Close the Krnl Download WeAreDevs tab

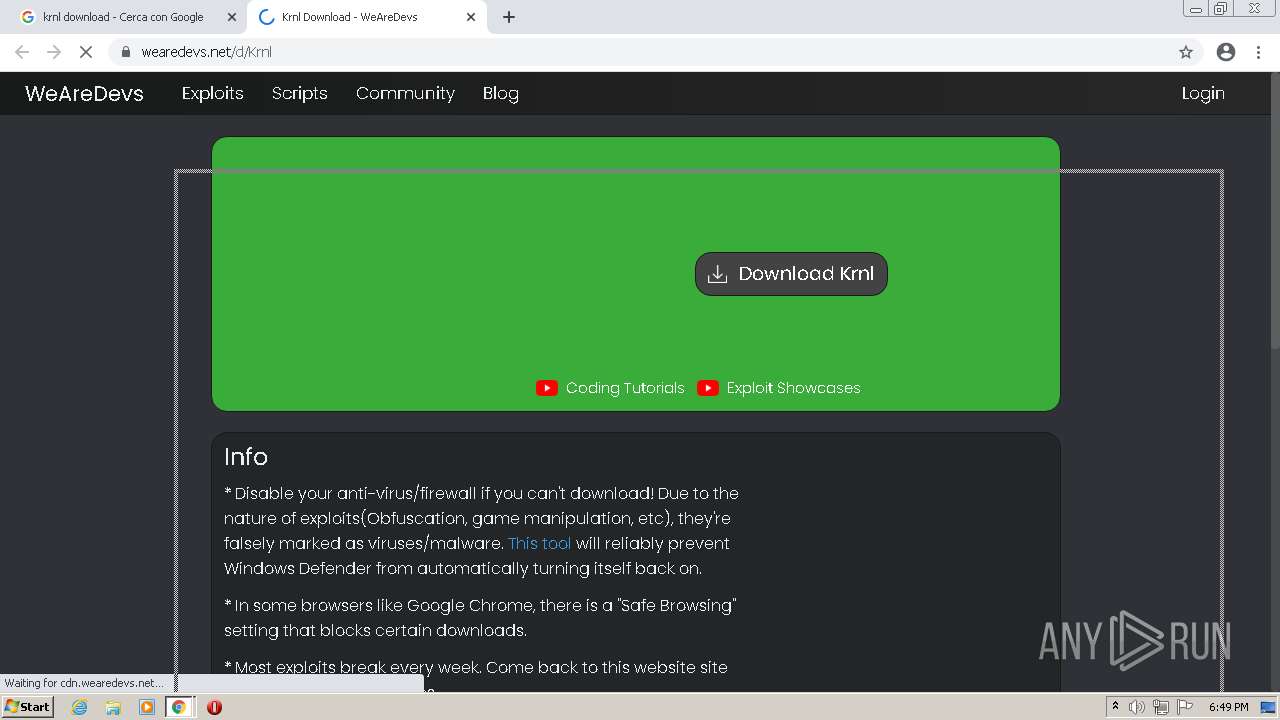pyautogui.click(x=471, y=17)
